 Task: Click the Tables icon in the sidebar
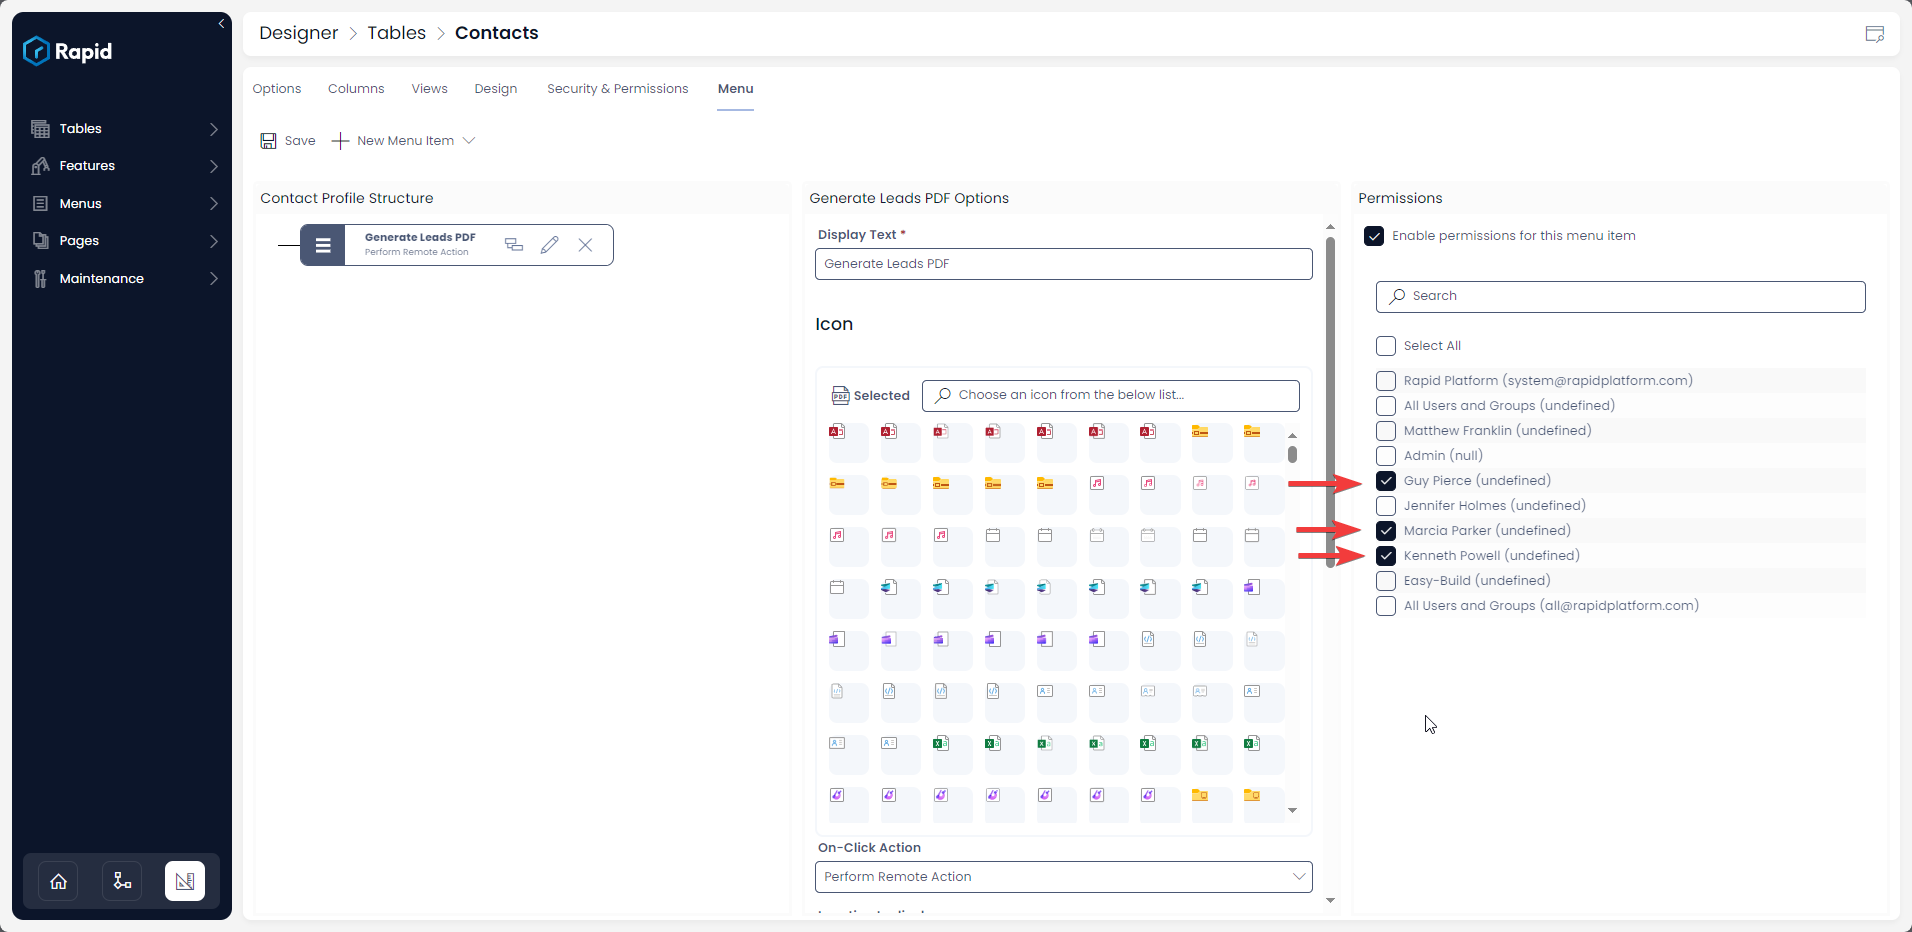tap(40, 128)
